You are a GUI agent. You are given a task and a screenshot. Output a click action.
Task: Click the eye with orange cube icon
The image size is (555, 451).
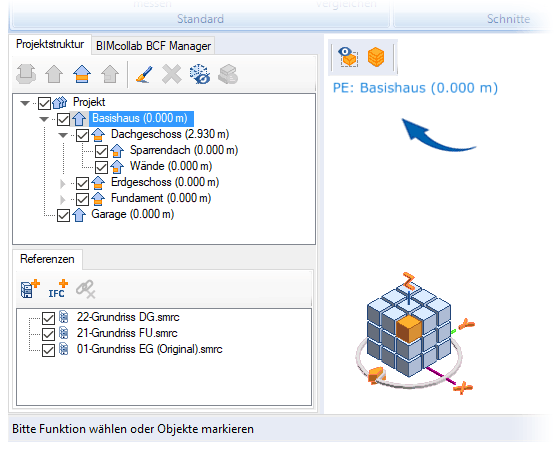(348, 57)
